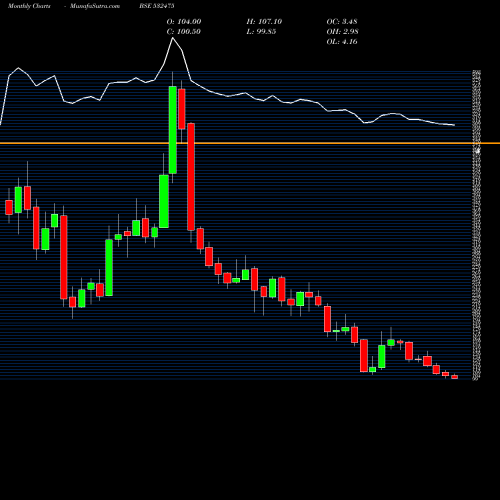
Task: Click the high value 'H: 107.10'
Action: (264, 22)
